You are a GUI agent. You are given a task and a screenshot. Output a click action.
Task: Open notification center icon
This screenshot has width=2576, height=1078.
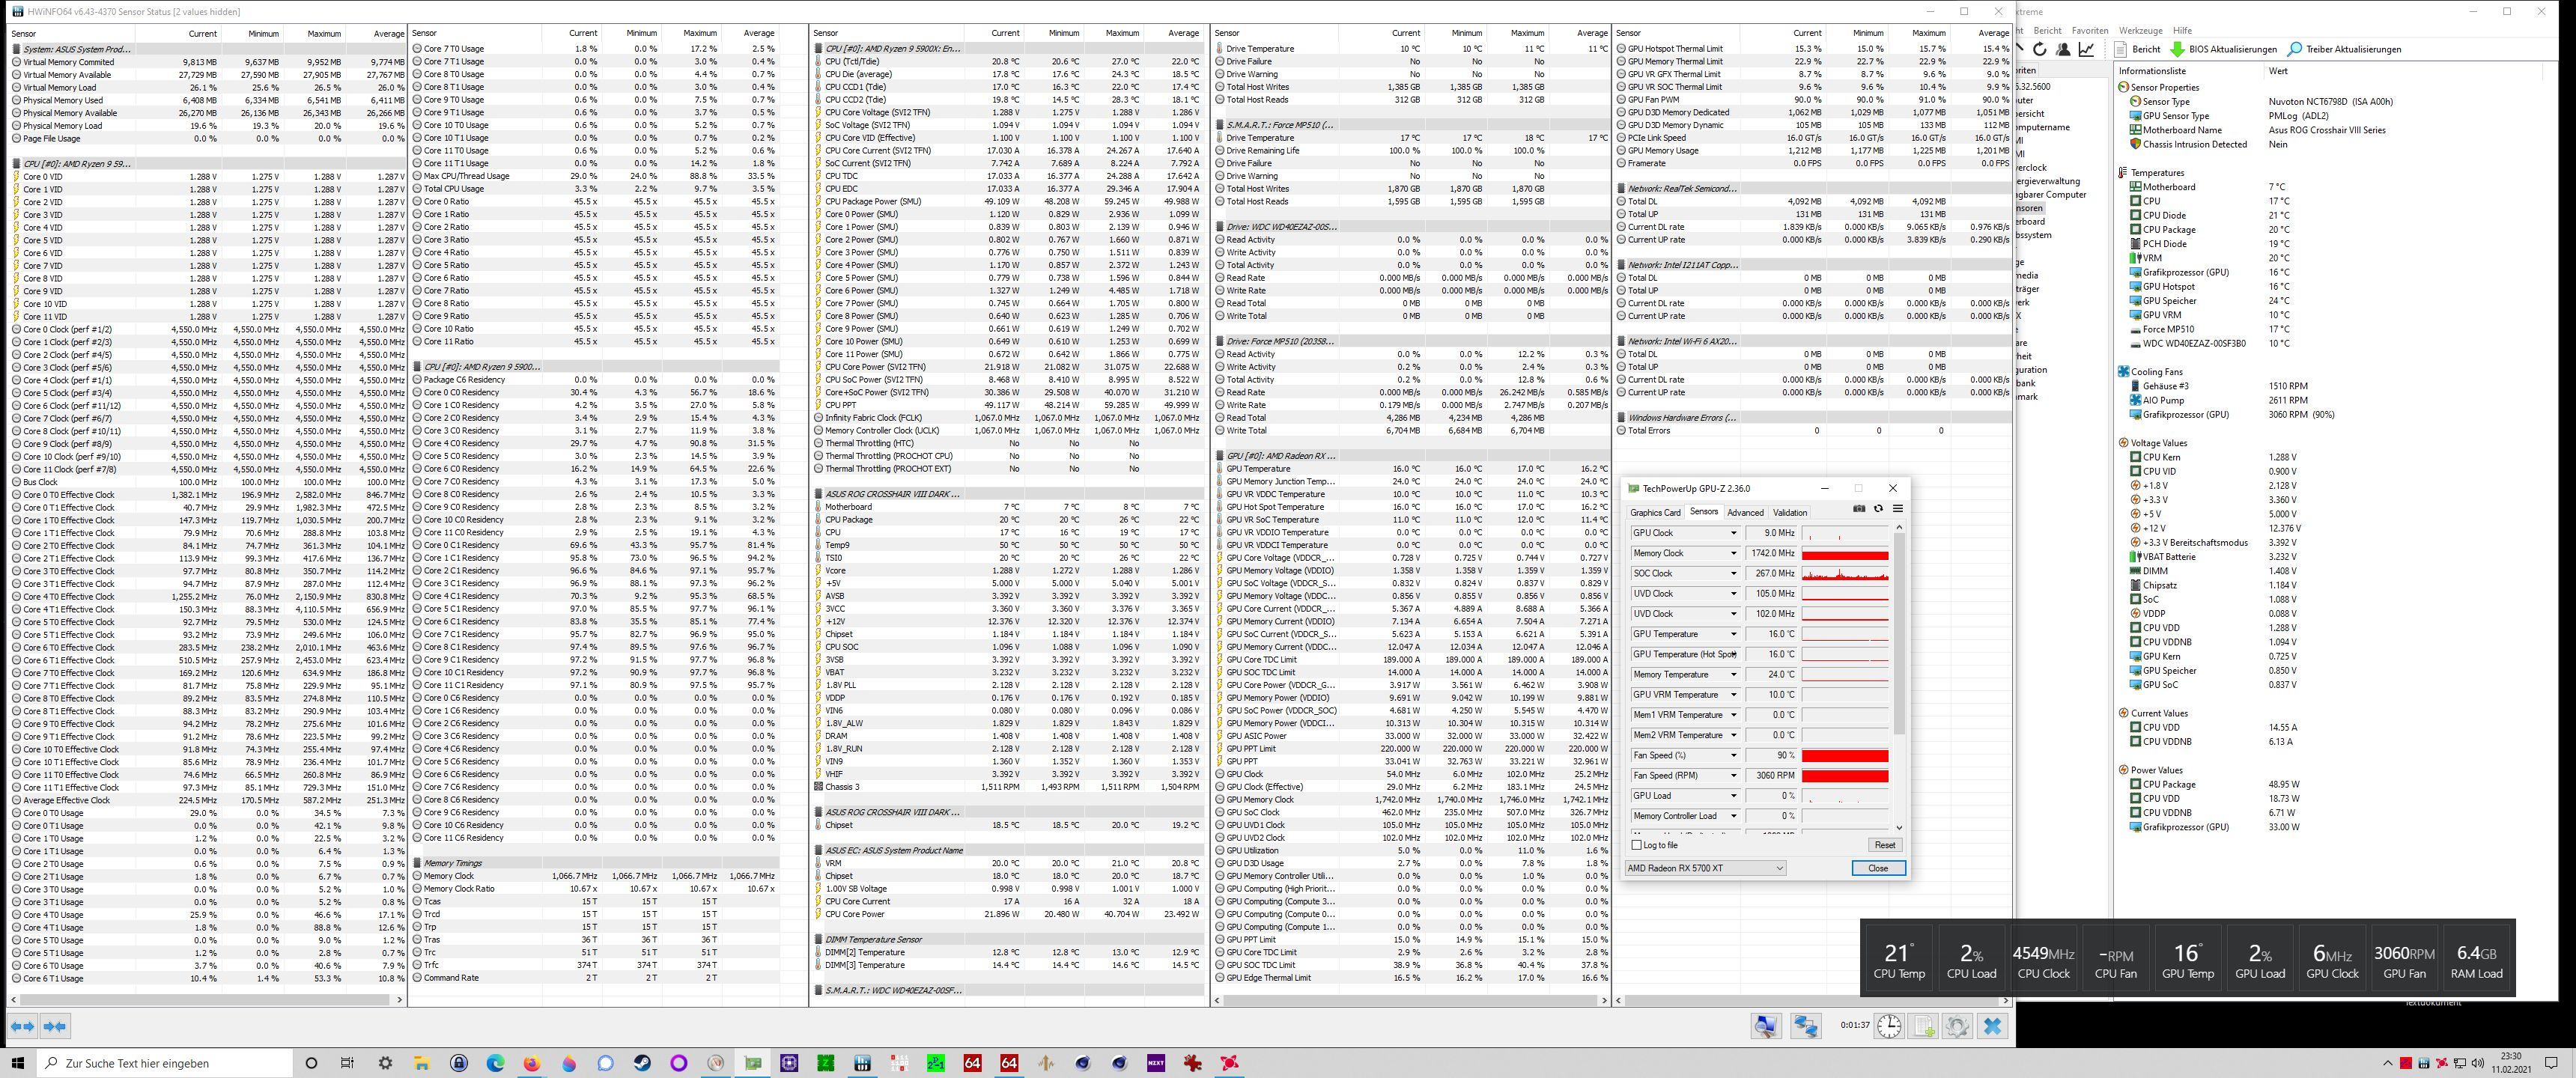pyautogui.click(x=2551, y=1063)
